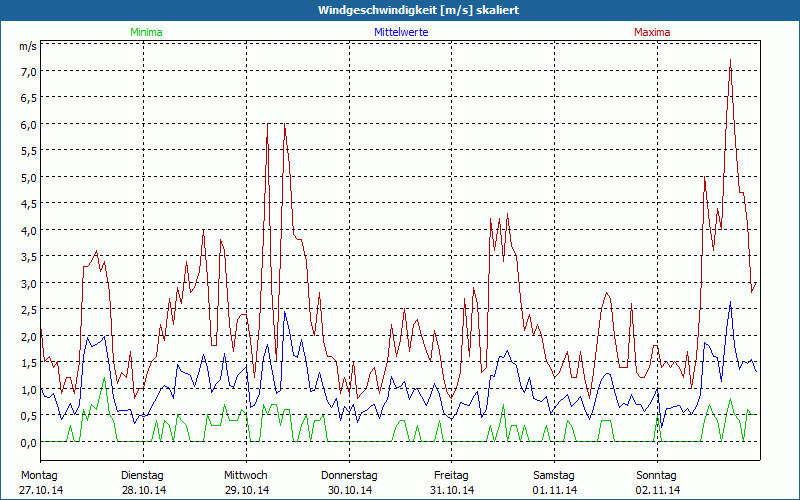Select the green 'Minima' legend label
This screenshot has width=800, height=500.
click(146, 32)
